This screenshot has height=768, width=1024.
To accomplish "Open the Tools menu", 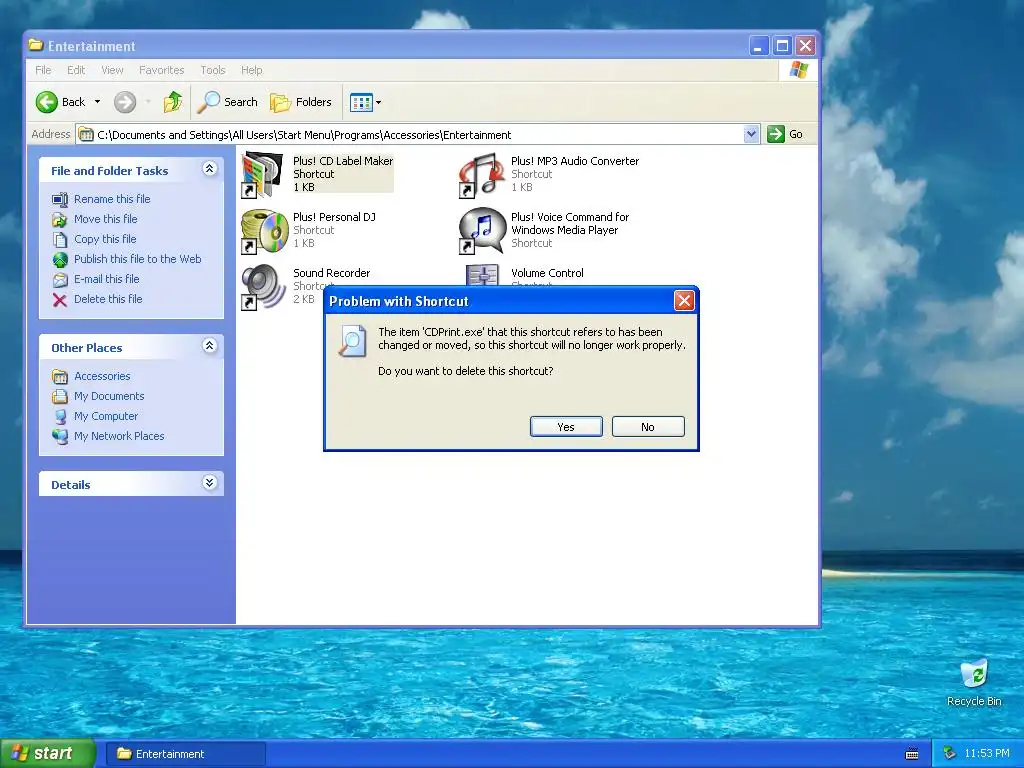I will pyautogui.click(x=213, y=70).
